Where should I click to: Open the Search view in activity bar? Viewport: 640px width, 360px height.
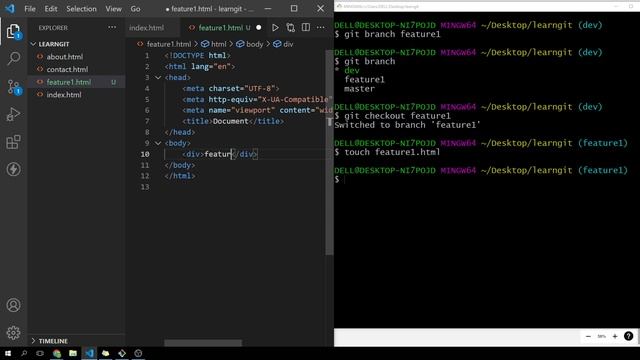(x=13, y=58)
